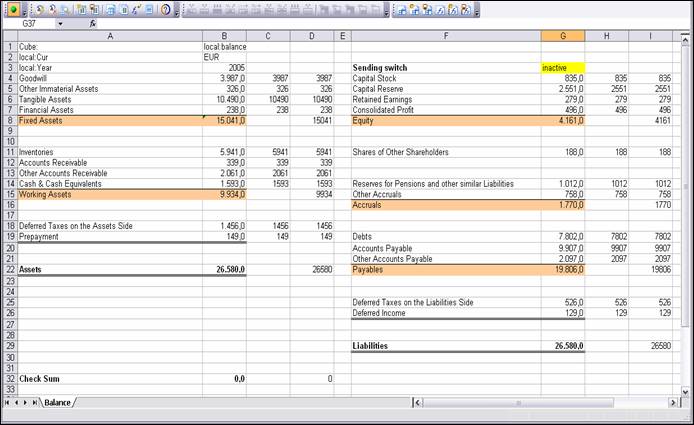Click the next sheet navigation arrow
This screenshot has width=694, height=425.
pyautogui.click(x=27, y=402)
